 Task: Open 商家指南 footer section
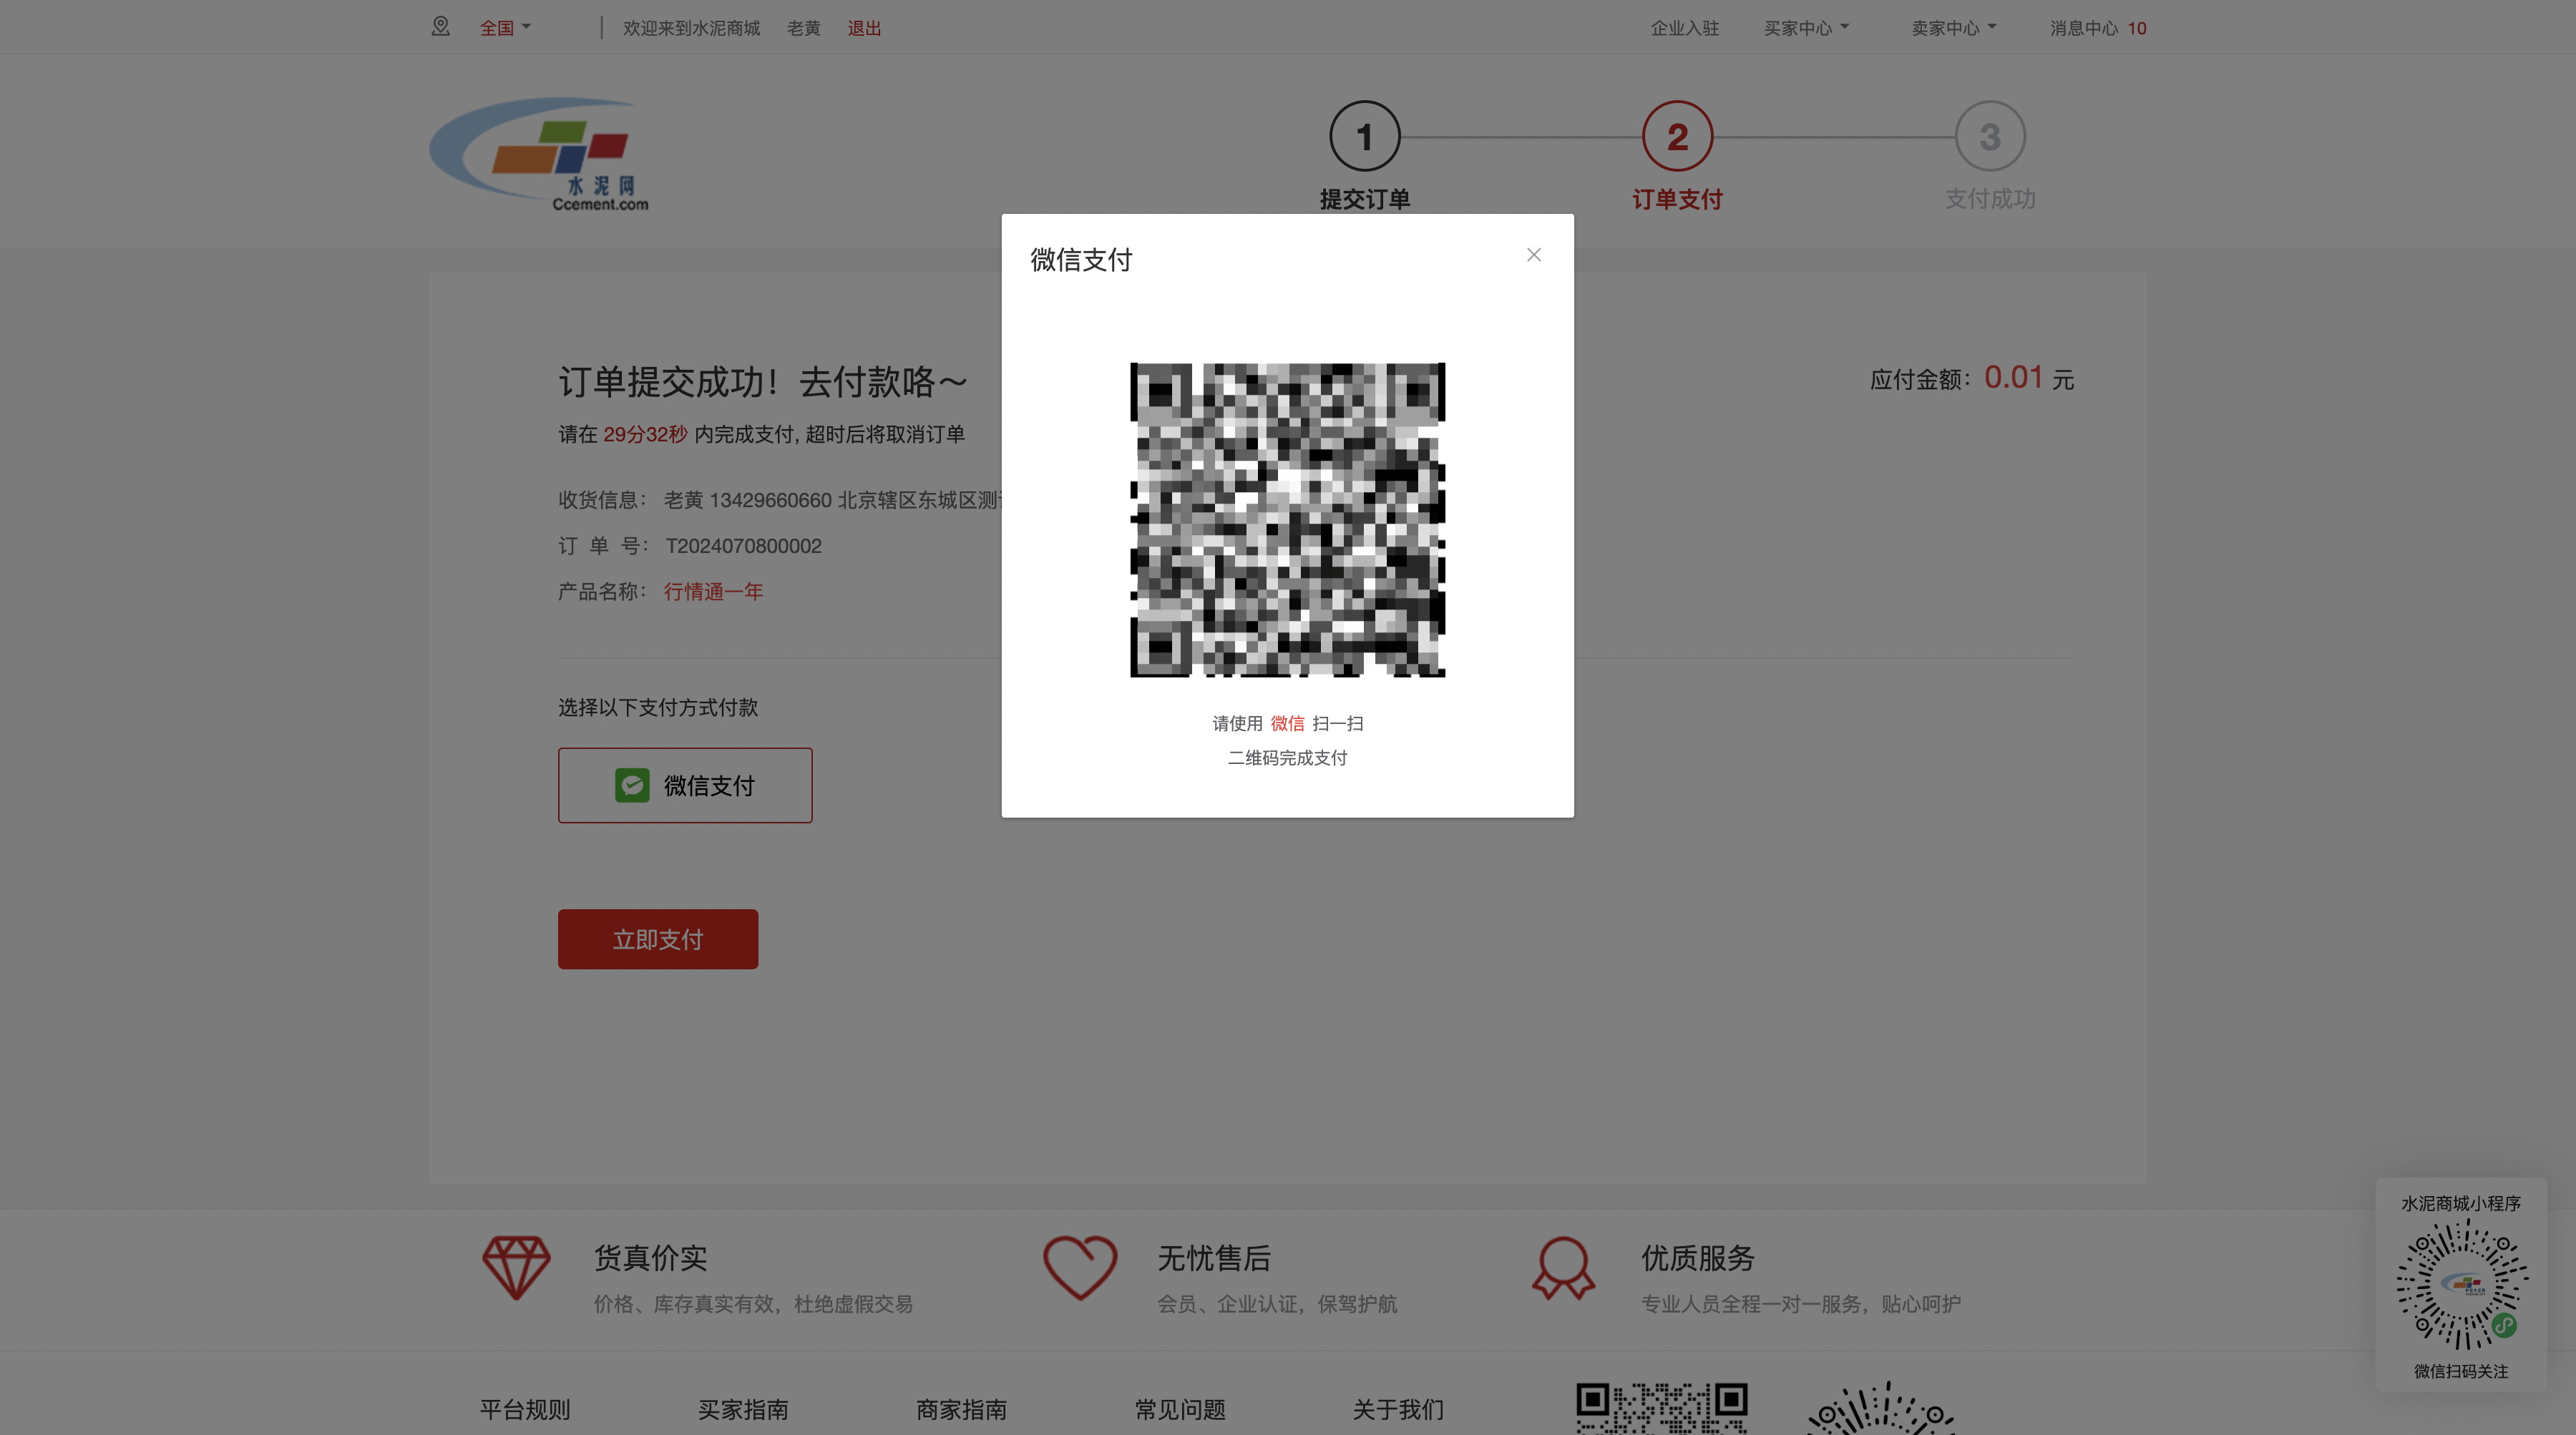(x=961, y=1409)
